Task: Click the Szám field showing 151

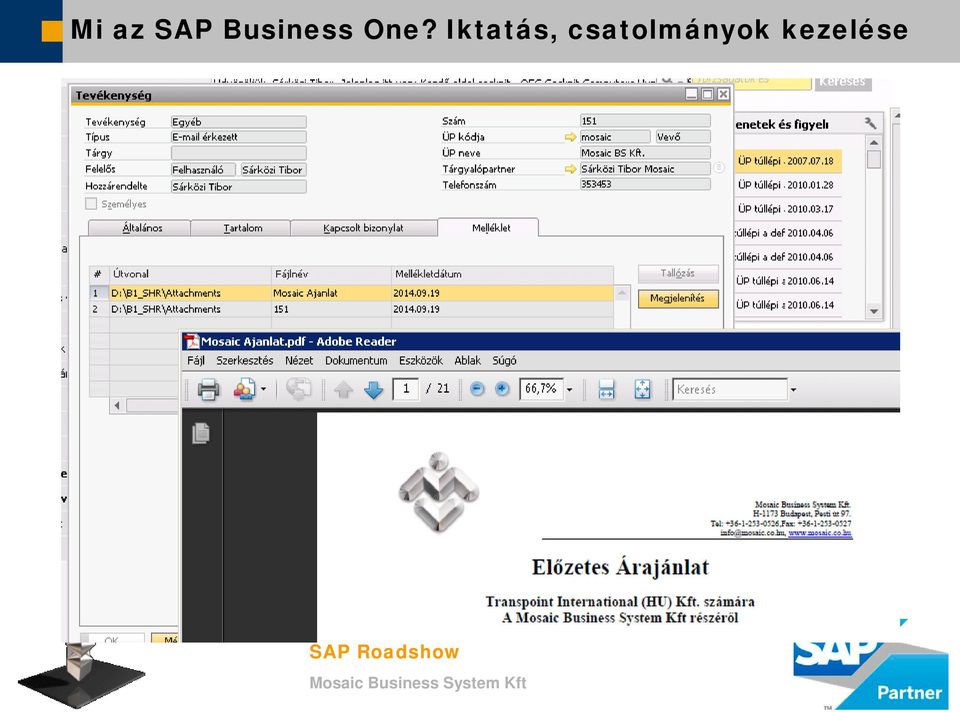Action: tap(645, 121)
